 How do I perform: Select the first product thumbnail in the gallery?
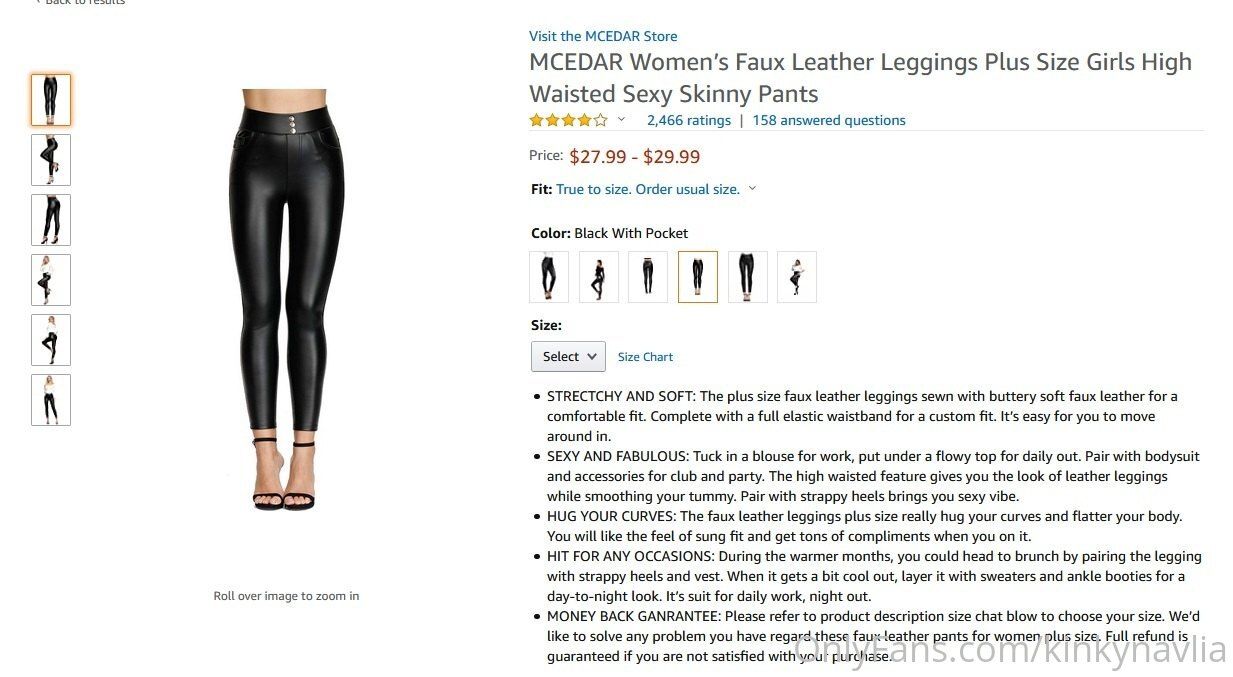51,100
